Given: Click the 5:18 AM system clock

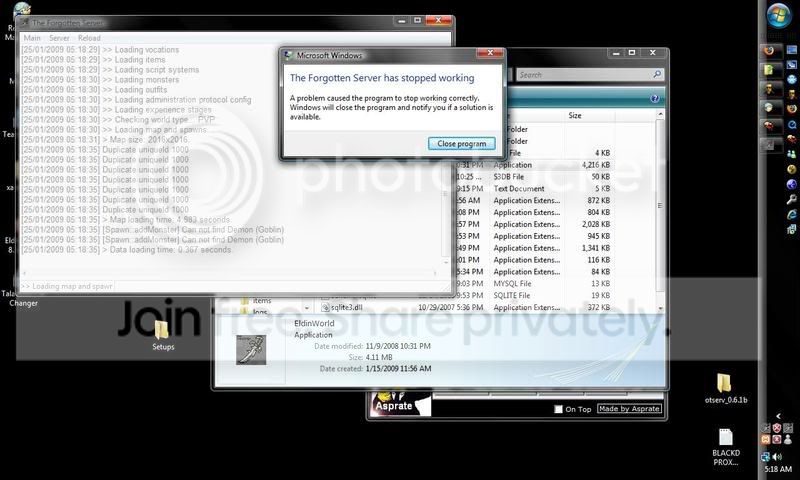Looking at the screenshot, I should click(x=778, y=469).
